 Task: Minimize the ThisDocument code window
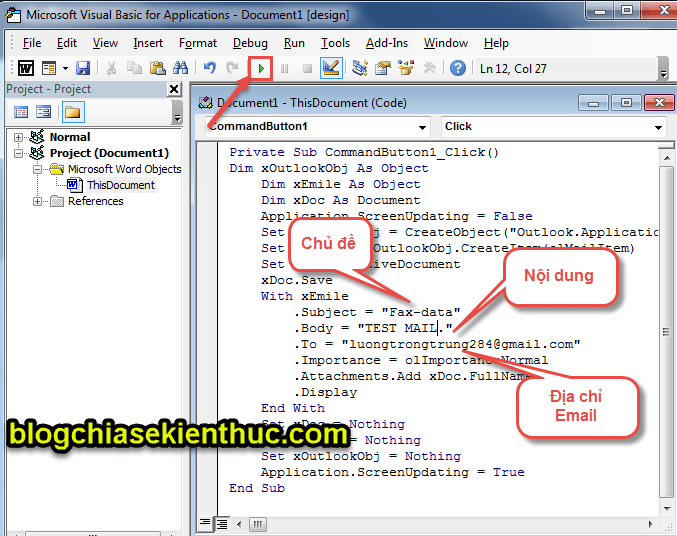click(594, 103)
